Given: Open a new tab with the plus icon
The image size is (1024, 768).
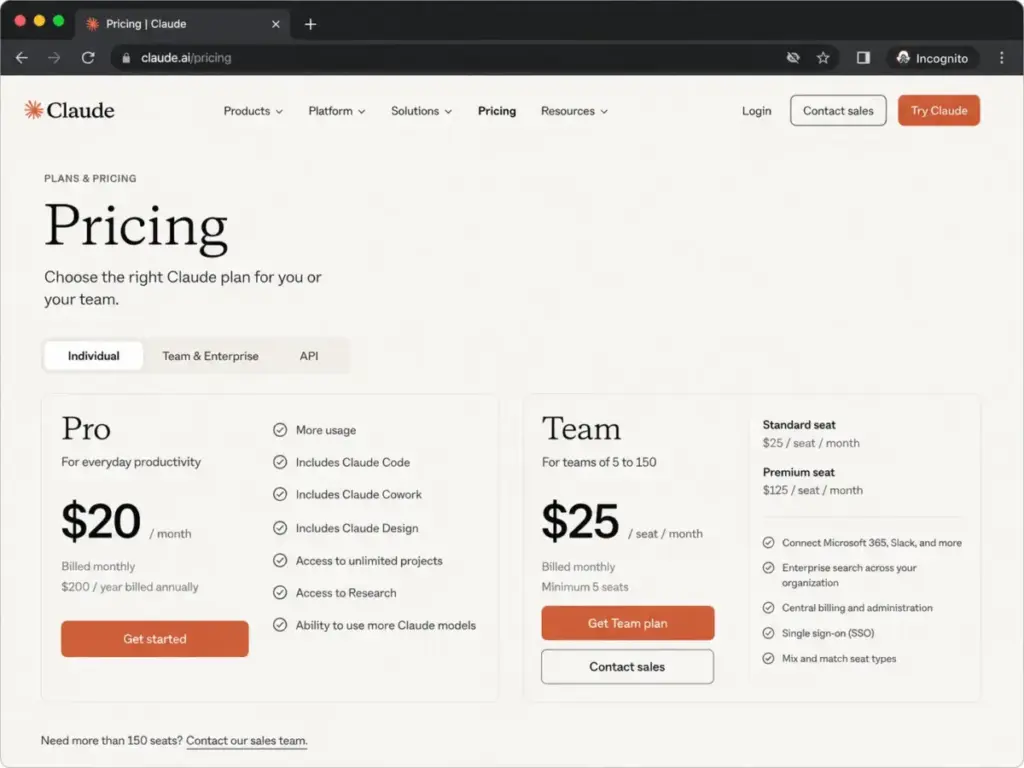Looking at the screenshot, I should [x=310, y=24].
